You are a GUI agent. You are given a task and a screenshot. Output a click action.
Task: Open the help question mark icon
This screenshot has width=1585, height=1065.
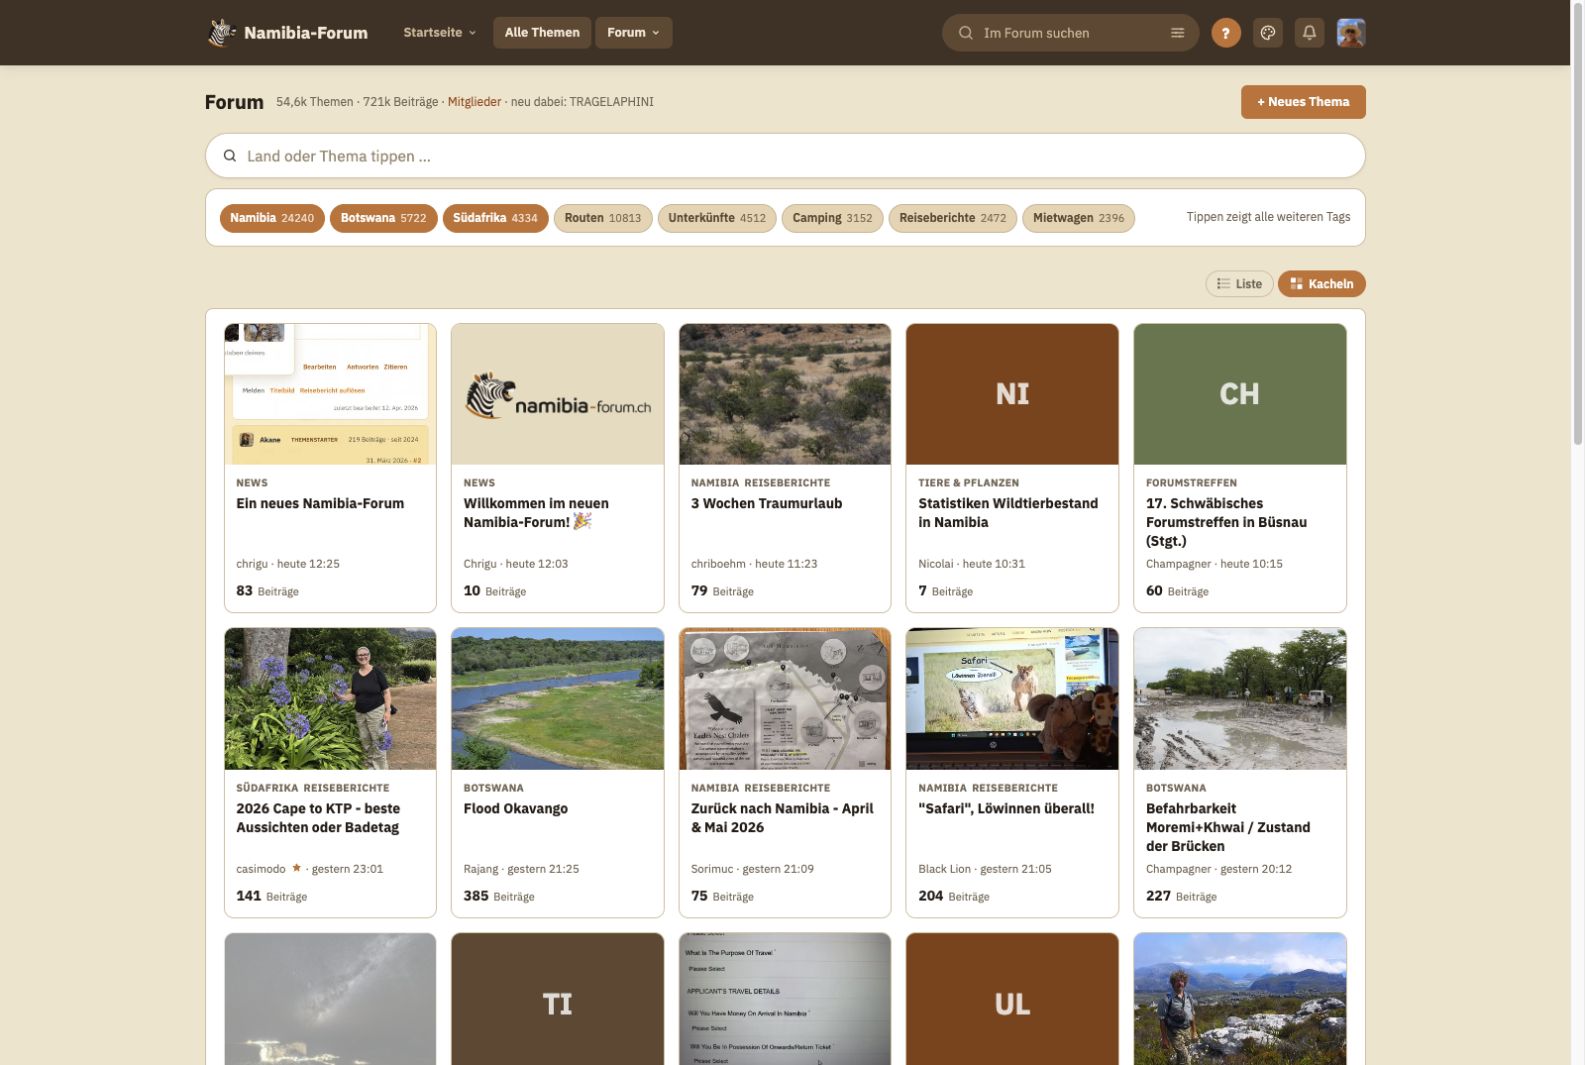[x=1226, y=33]
